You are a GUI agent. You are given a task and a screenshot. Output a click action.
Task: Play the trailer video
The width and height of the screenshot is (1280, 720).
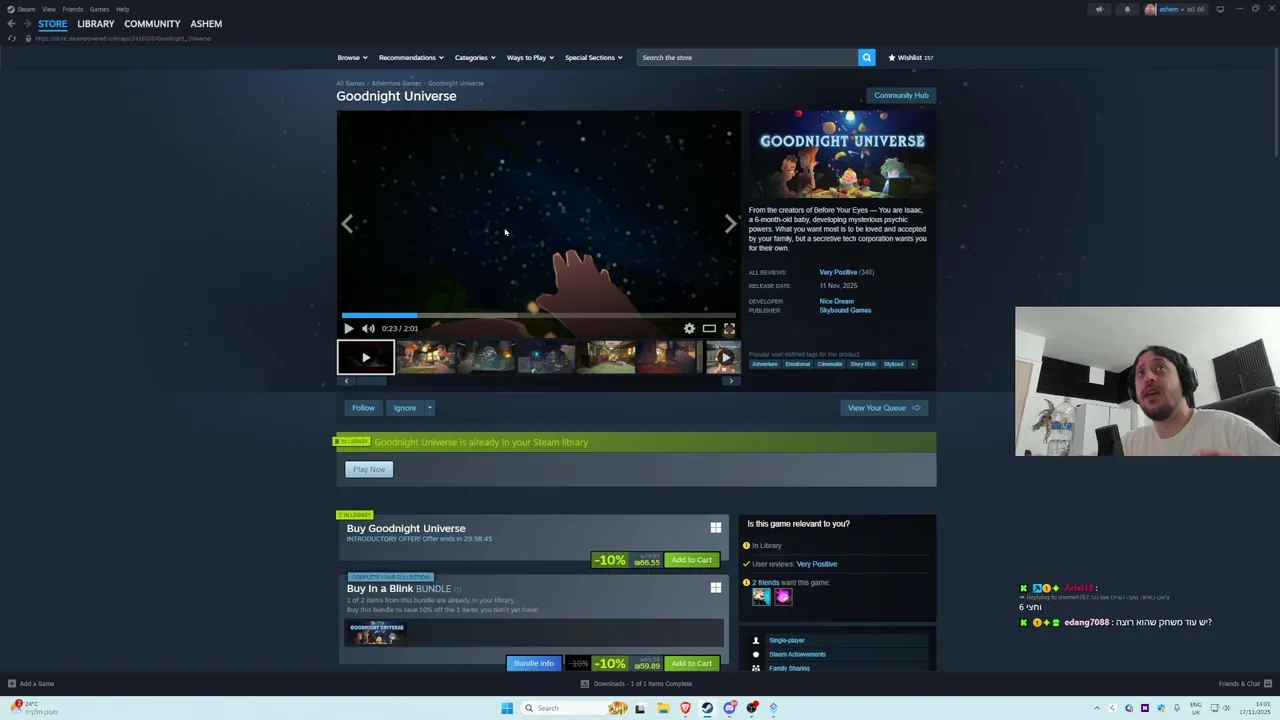coord(348,328)
